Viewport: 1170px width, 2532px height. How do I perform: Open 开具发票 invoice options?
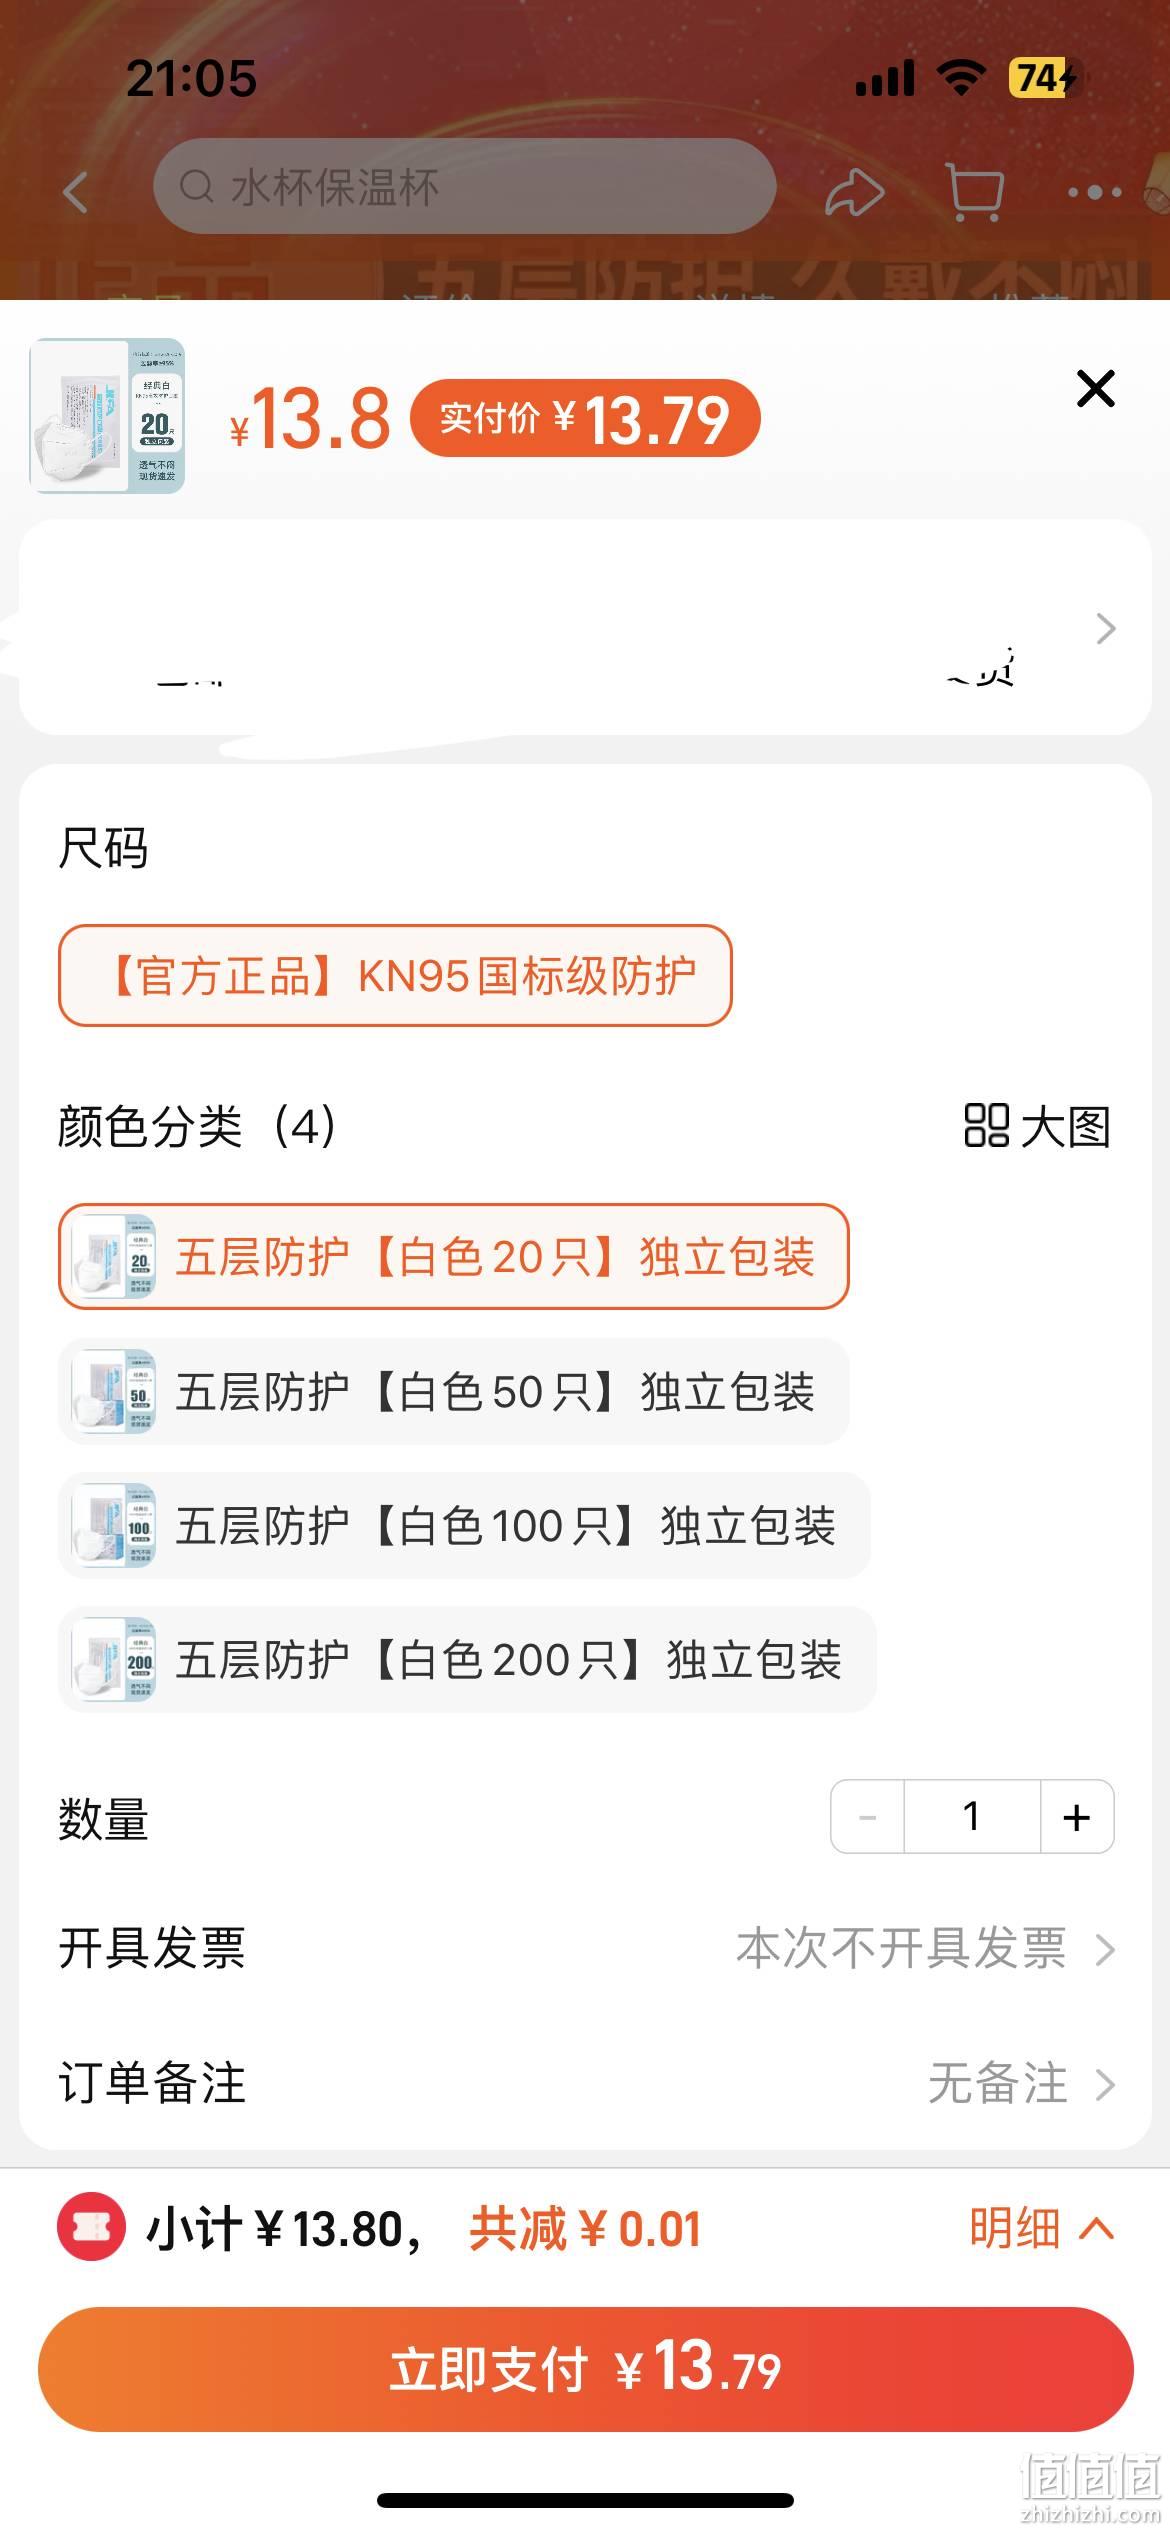point(585,1949)
